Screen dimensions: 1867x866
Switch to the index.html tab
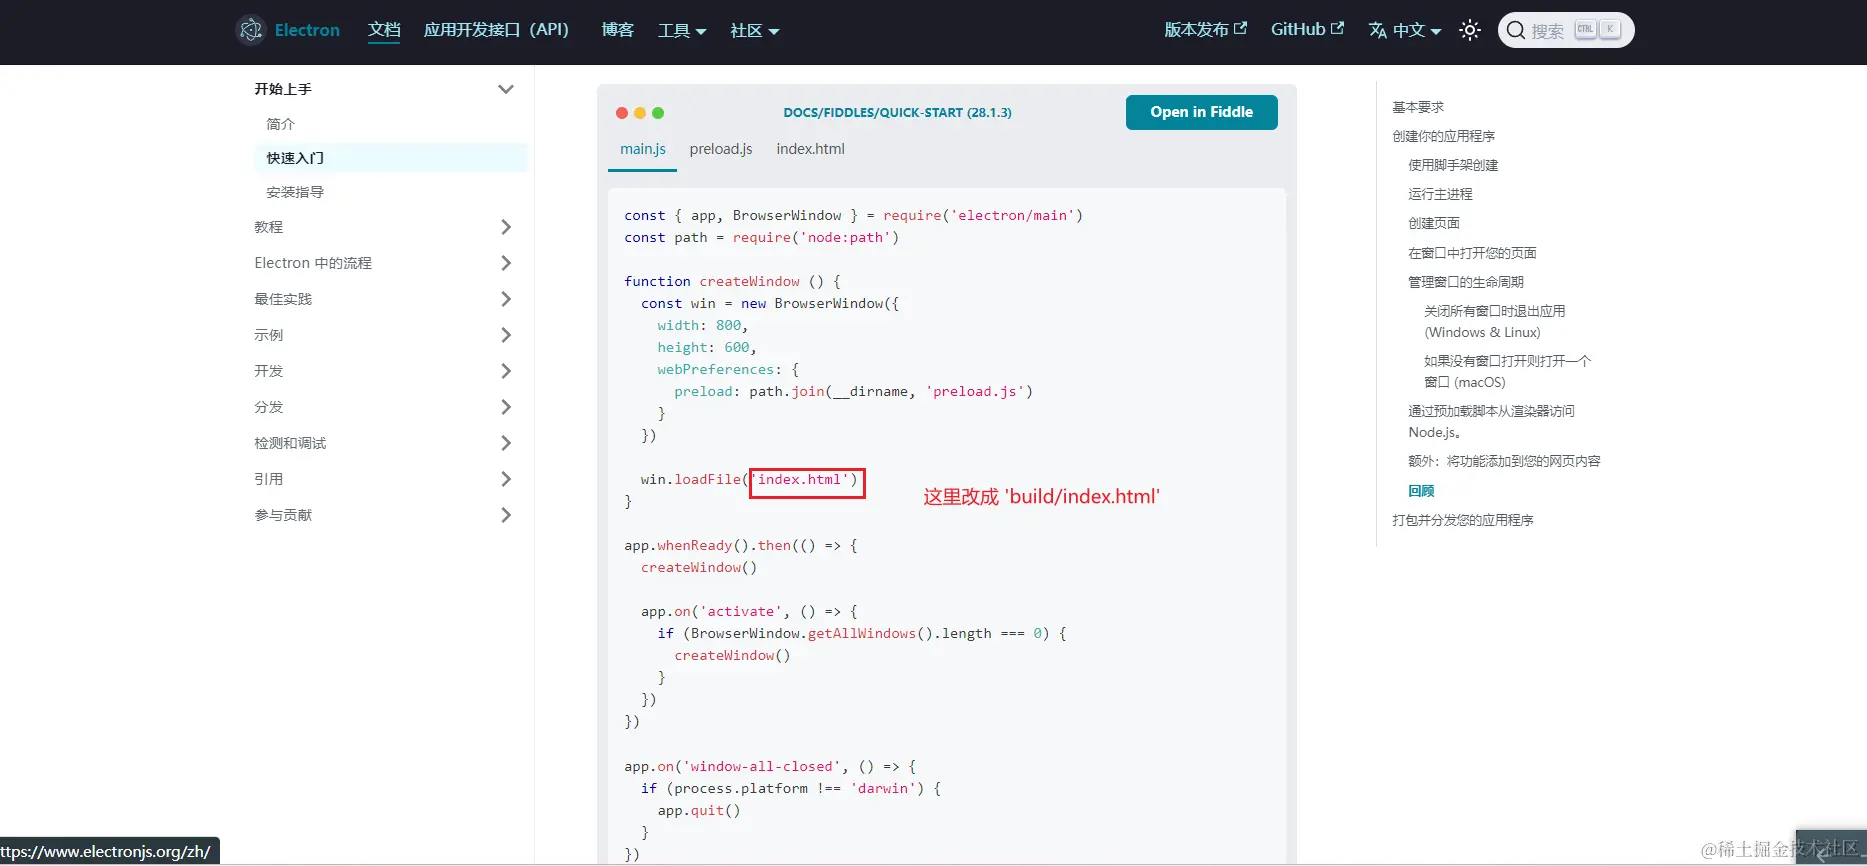pos(811,149)
